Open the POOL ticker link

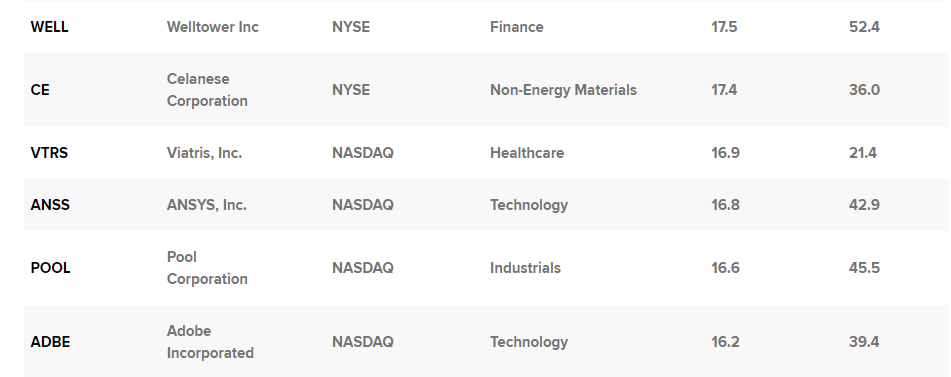[x=50, y=268]
